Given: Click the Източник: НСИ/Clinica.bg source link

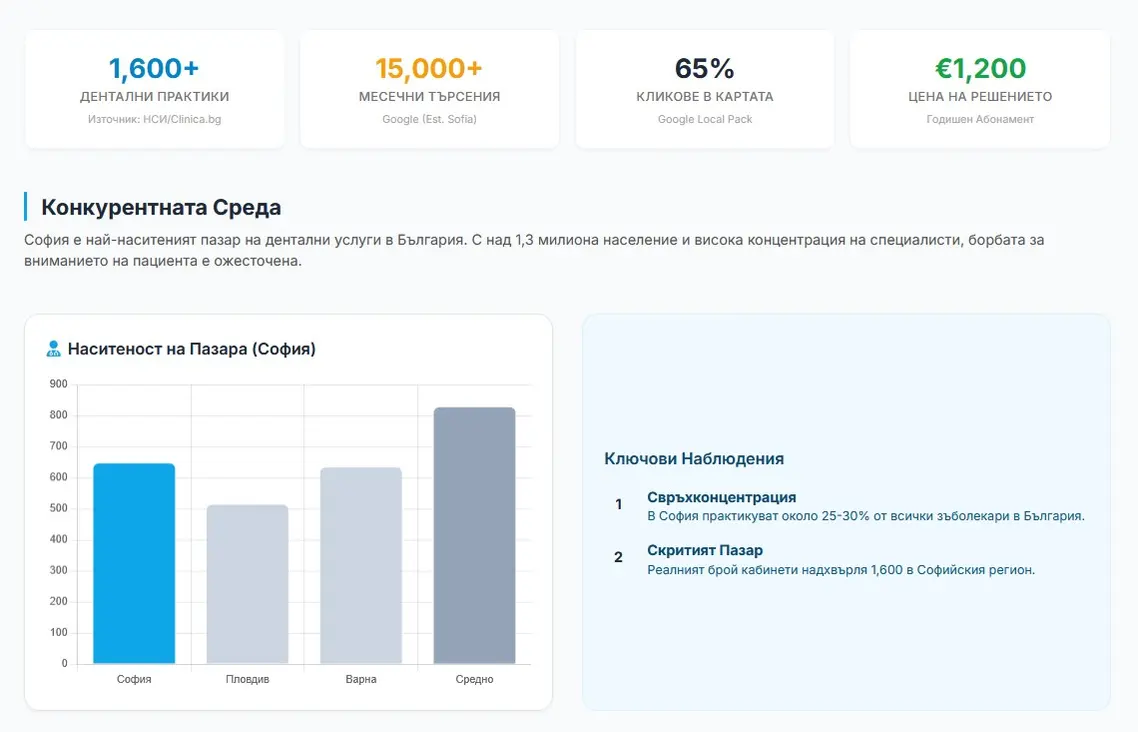Looking at the screenshot, I should (x=154, y=119).
